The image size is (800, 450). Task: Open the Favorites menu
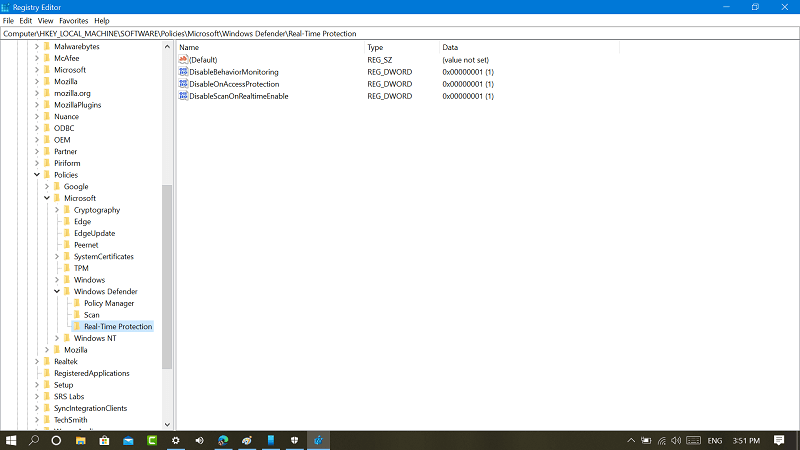pos(73,21)
